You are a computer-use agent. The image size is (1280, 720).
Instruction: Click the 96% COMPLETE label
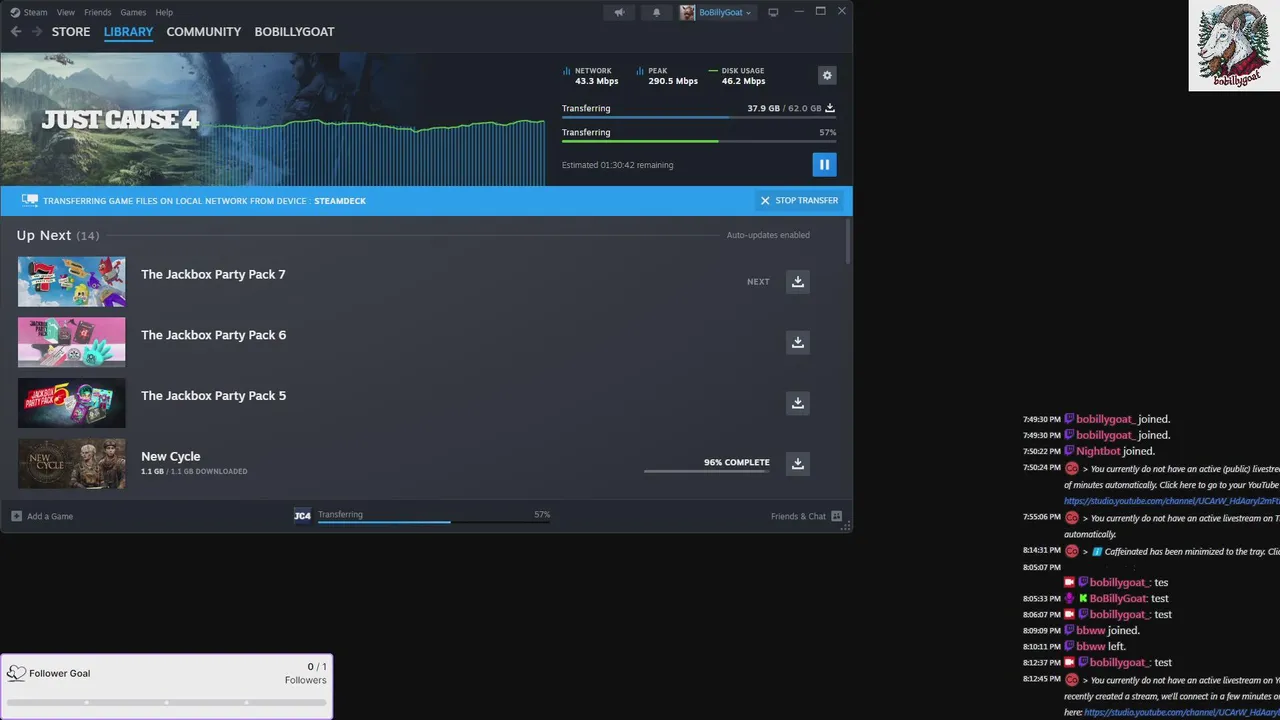(737, 462)
